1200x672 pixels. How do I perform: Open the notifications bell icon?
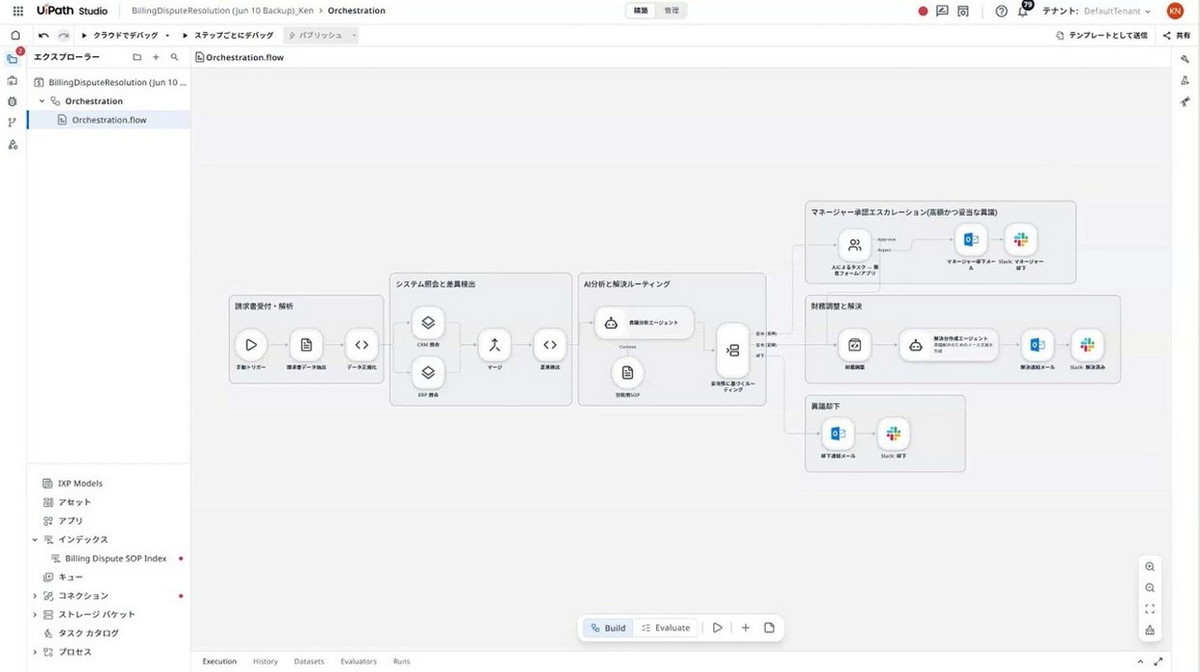[1023, 11]
